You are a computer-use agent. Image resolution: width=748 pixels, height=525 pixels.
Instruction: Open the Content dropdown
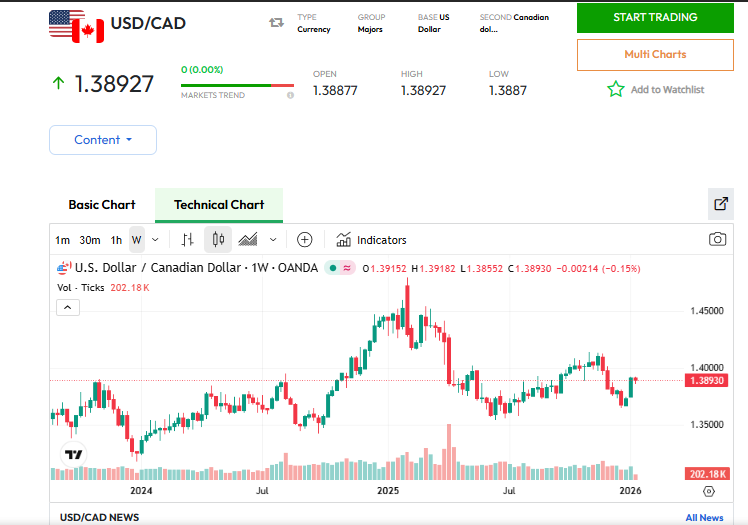pyautogui.click(x=103, y=140)
